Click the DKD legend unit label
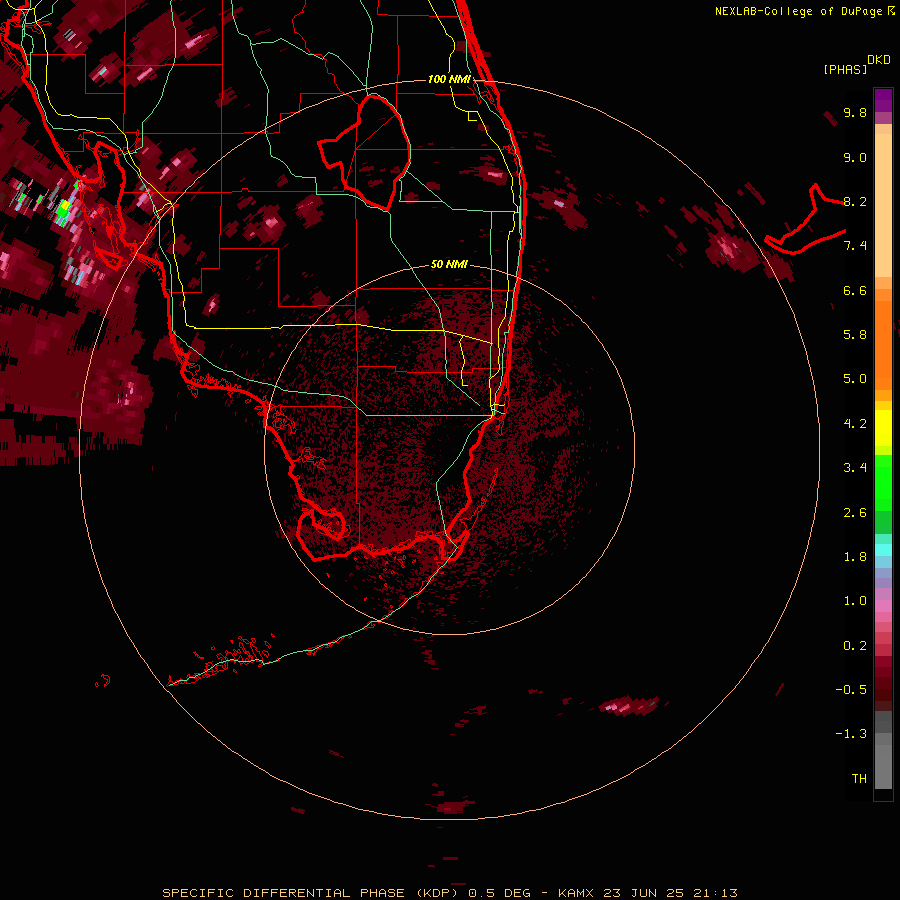 879,60
